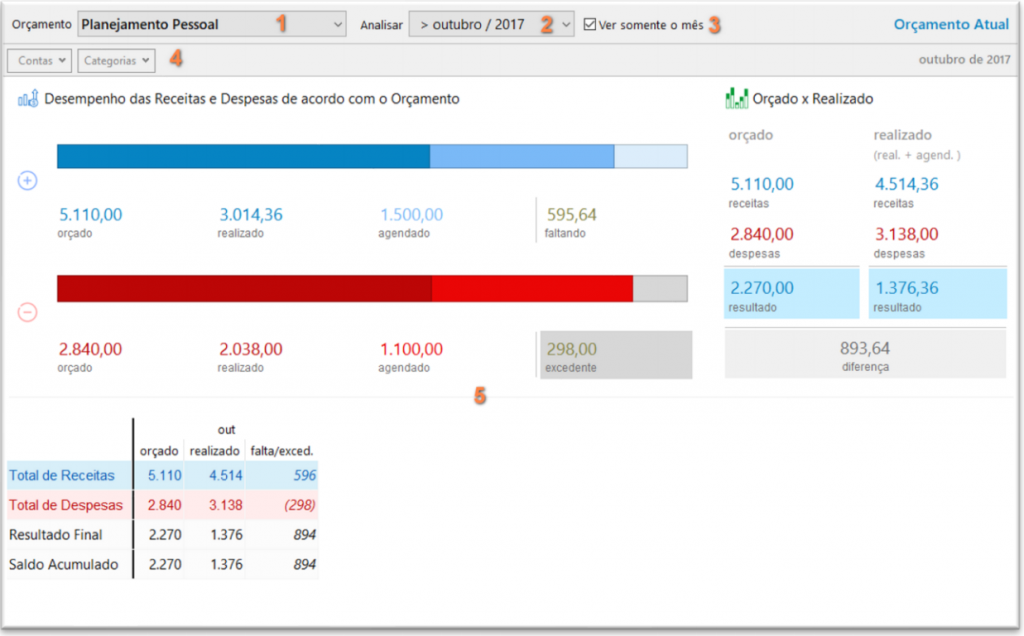Click the bright red agendado despesas bar segment
Screen dimensions: 1024x636
531,288
